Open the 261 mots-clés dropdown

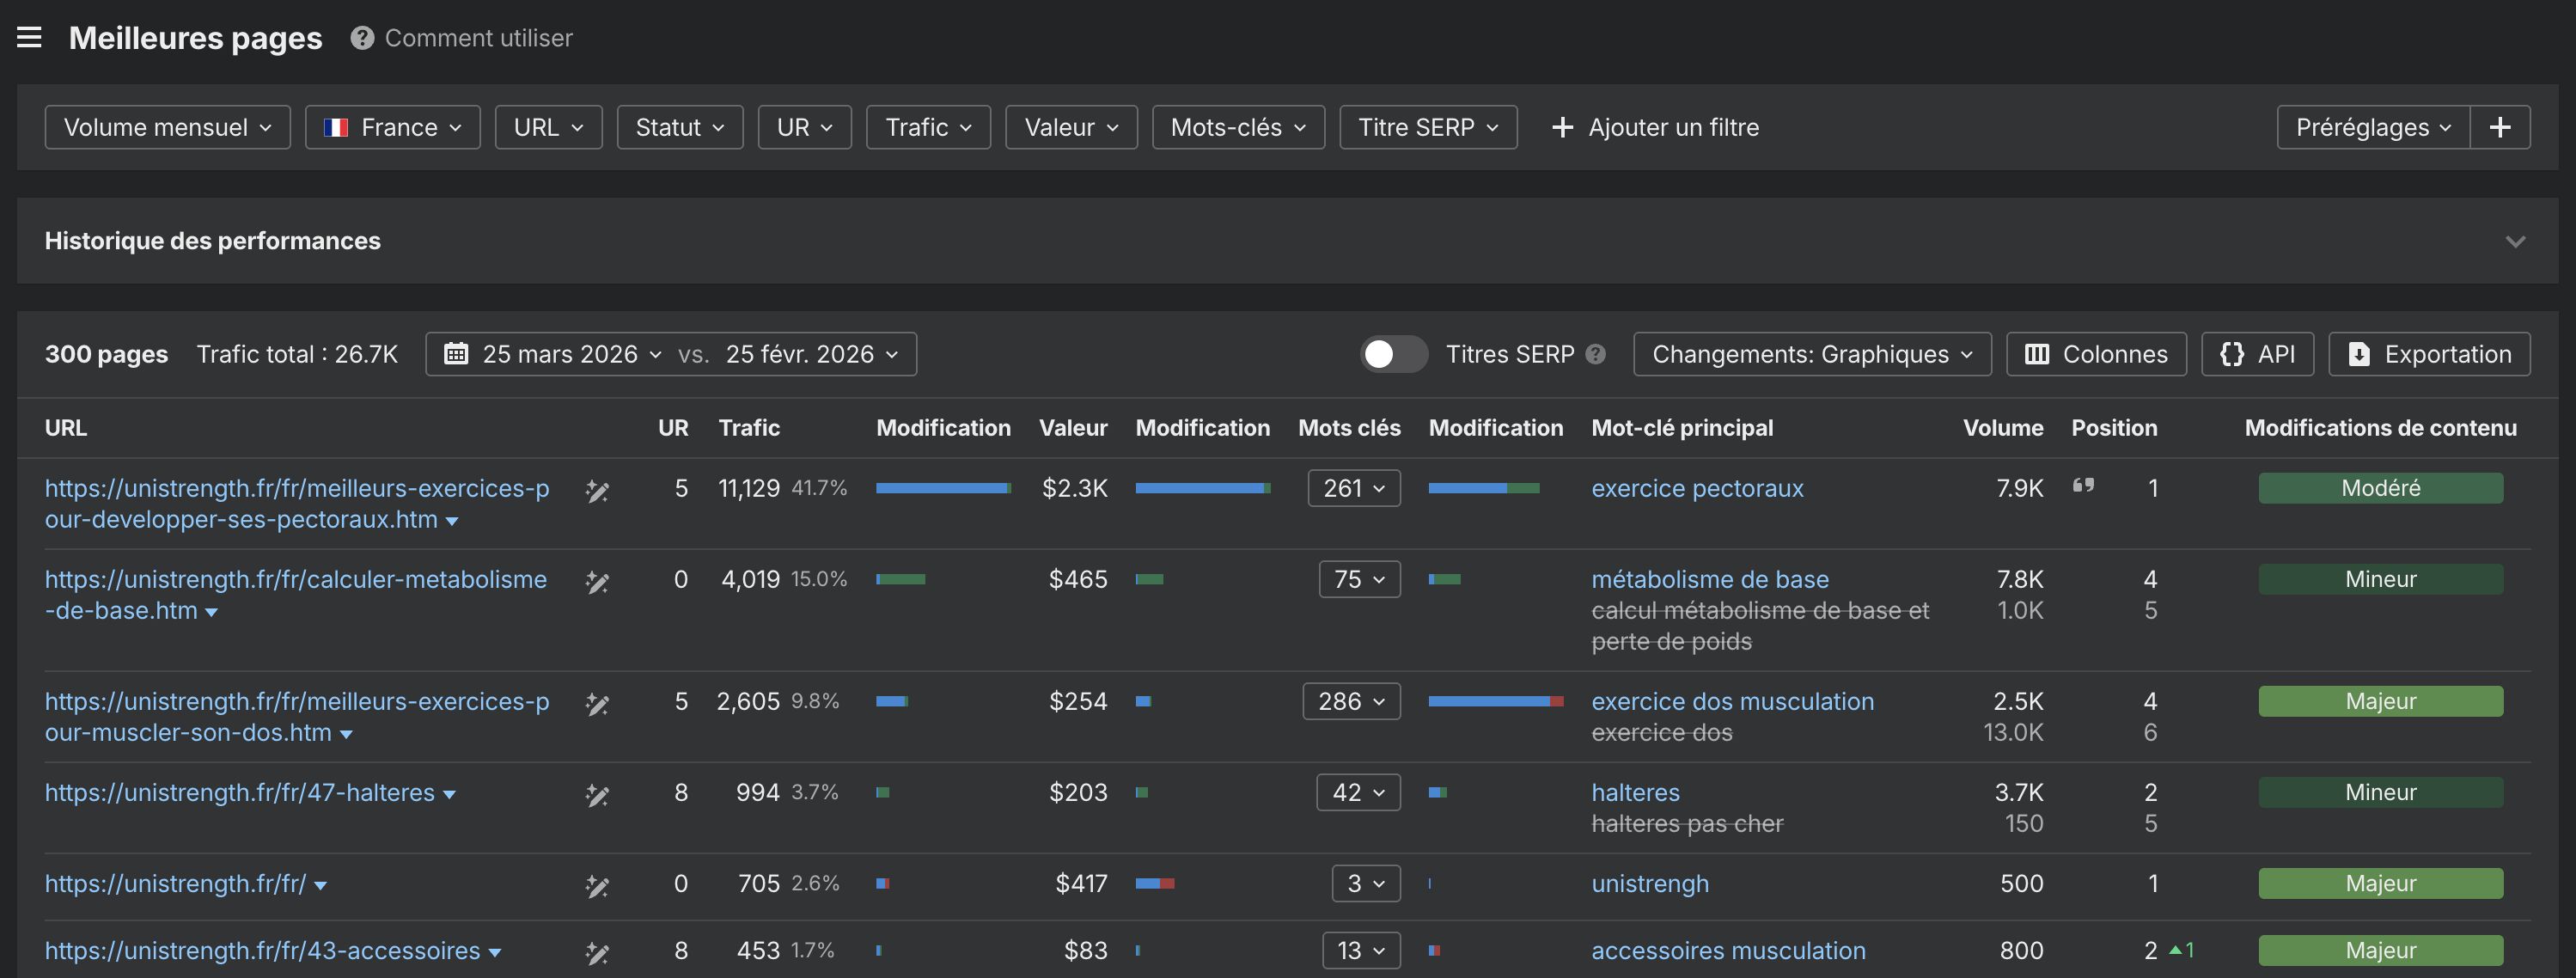[x=1354, y=488]
